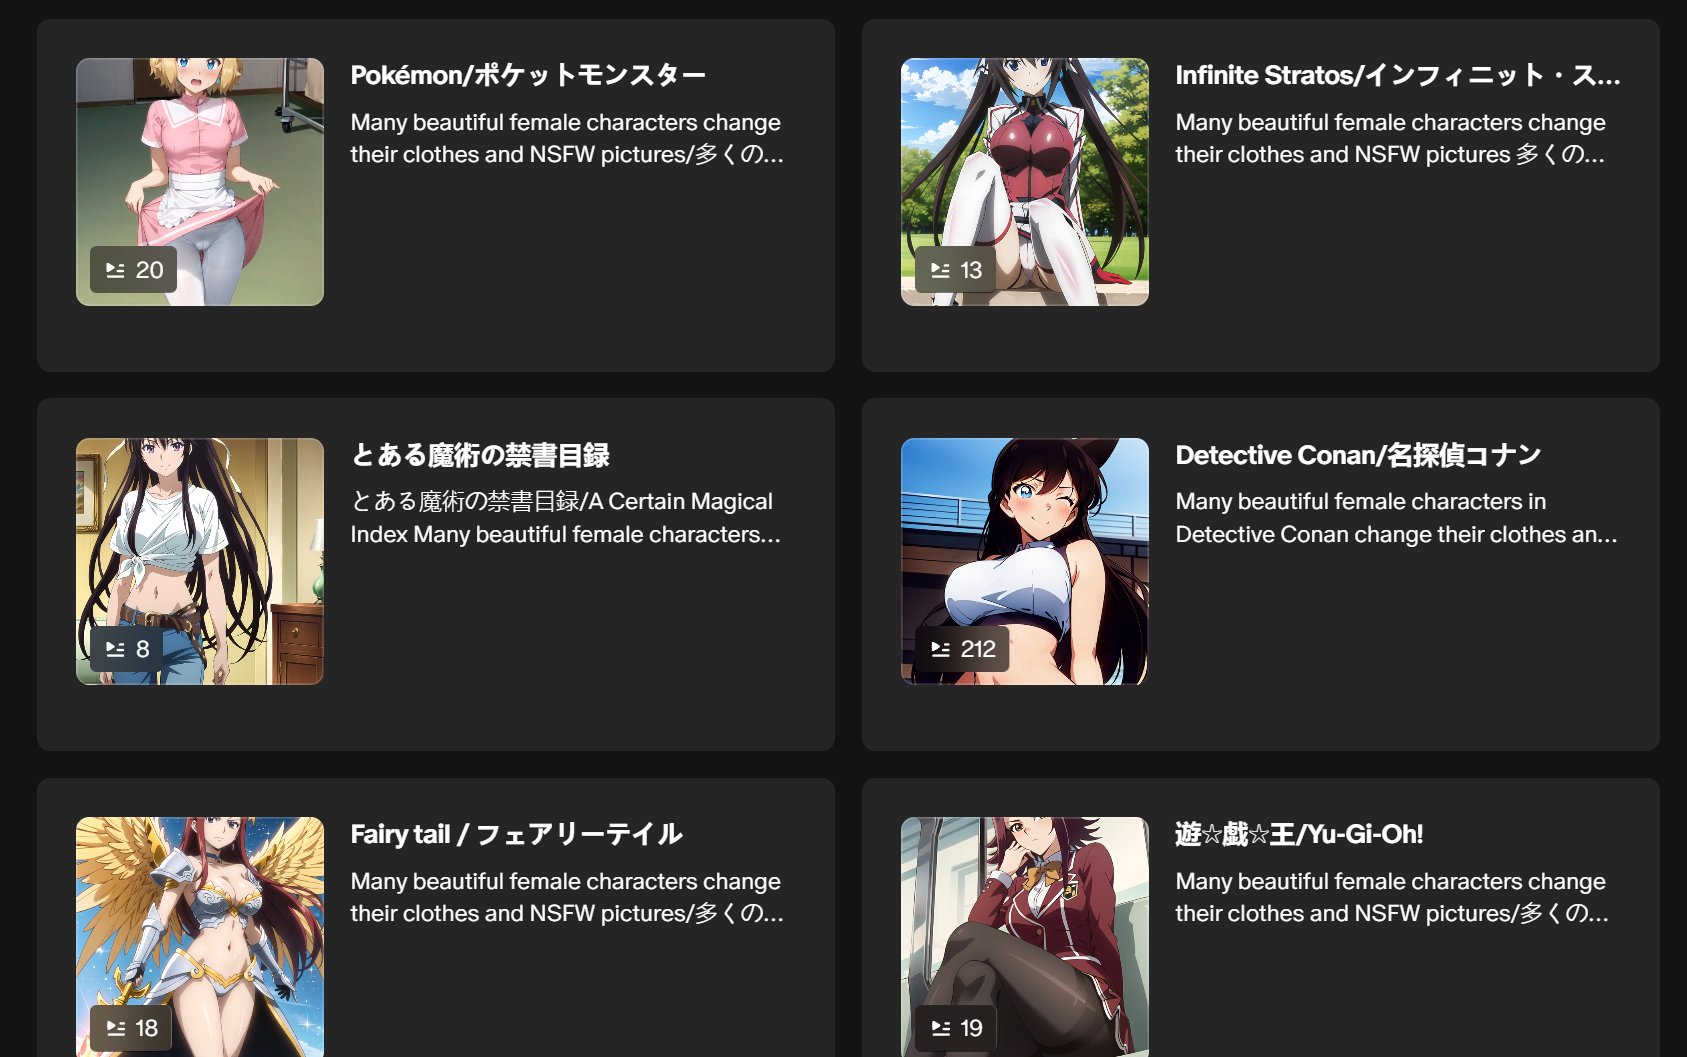Open the Pokémon collection thumbnail
Viewport: 1687px width, 1057px height.
200,182
